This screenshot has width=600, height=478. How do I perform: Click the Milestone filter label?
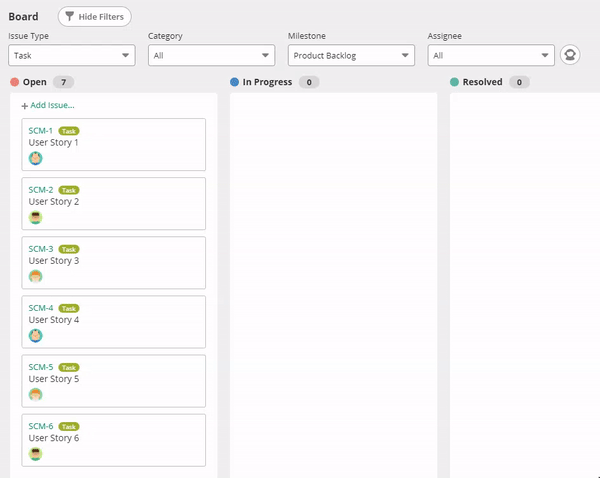click(x=307, y=36)
